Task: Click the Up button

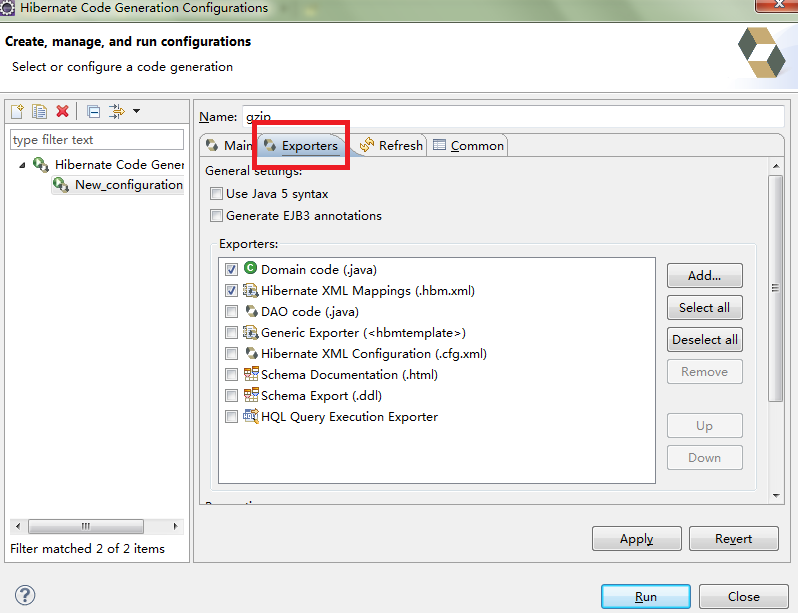Action: pos(704,426)
